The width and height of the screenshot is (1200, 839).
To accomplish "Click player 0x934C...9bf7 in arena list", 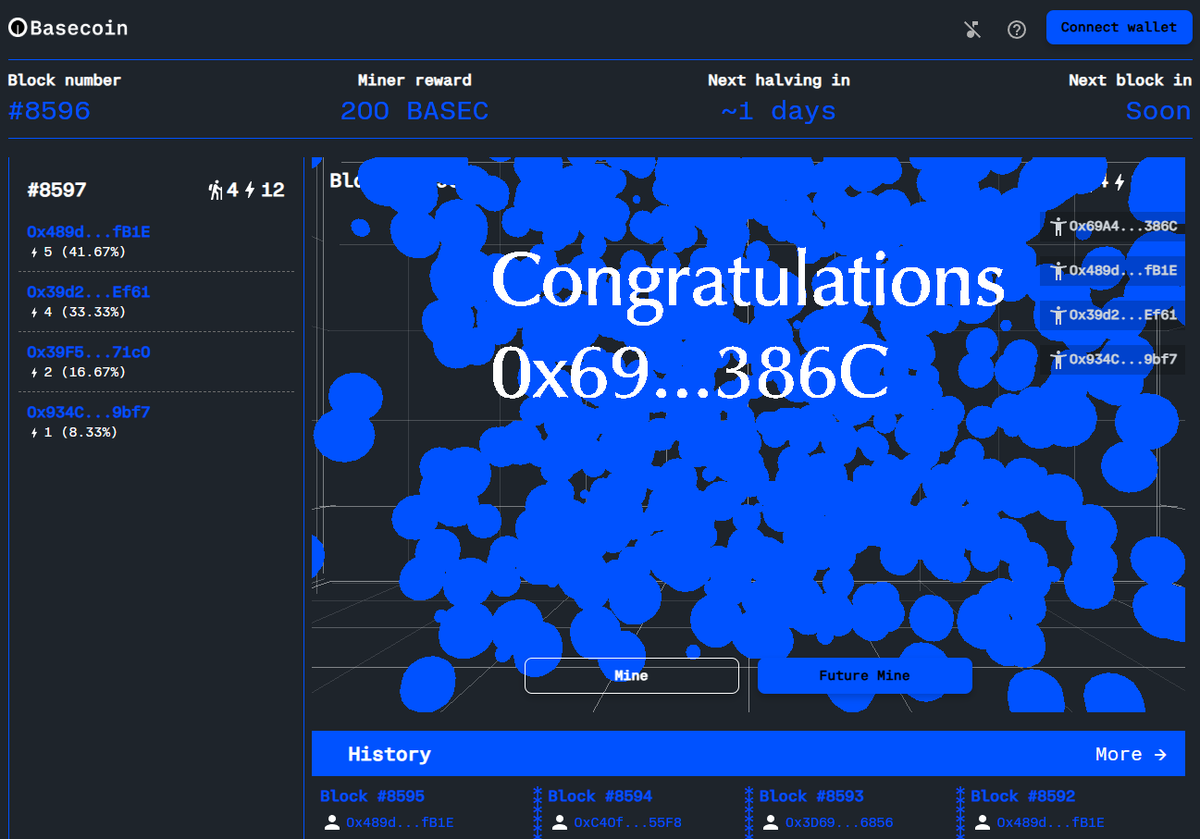I will (x=1123, y=359).
